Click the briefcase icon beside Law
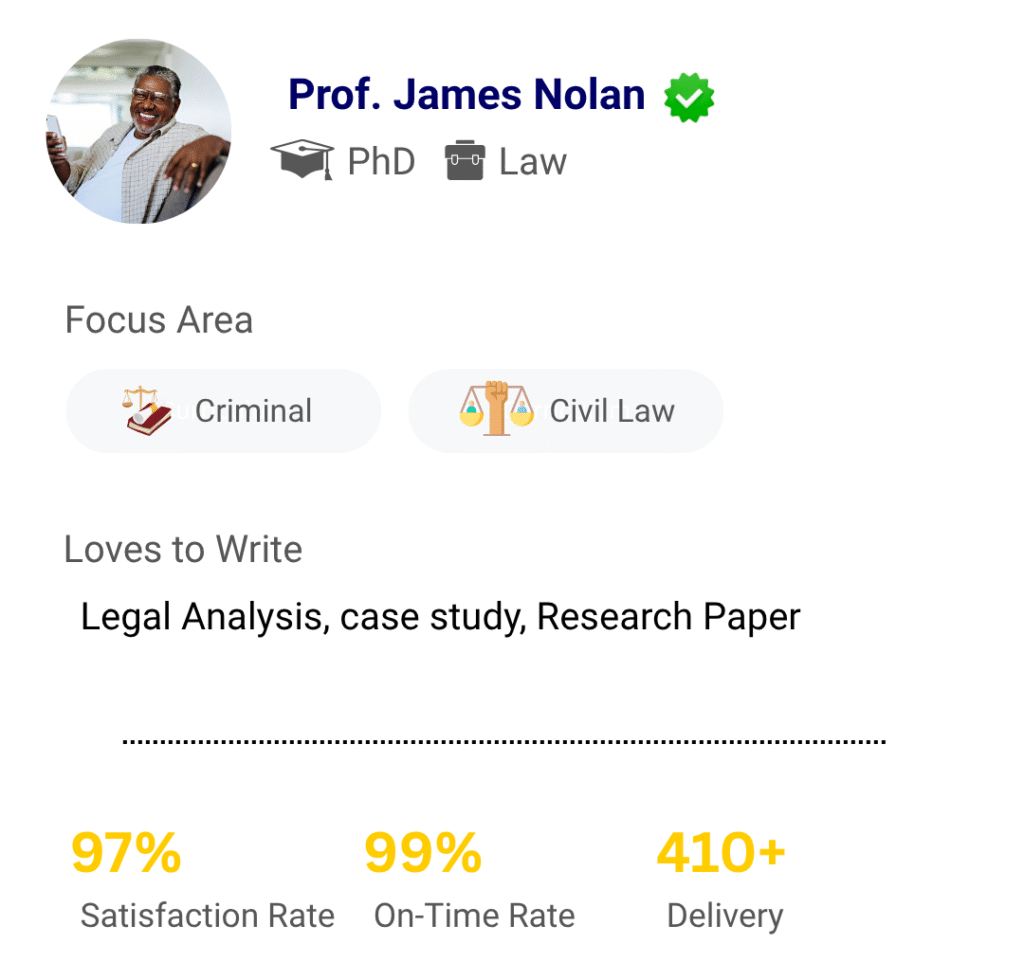Viewport: 1024px width, 980px height. click(x=465, y=161)
